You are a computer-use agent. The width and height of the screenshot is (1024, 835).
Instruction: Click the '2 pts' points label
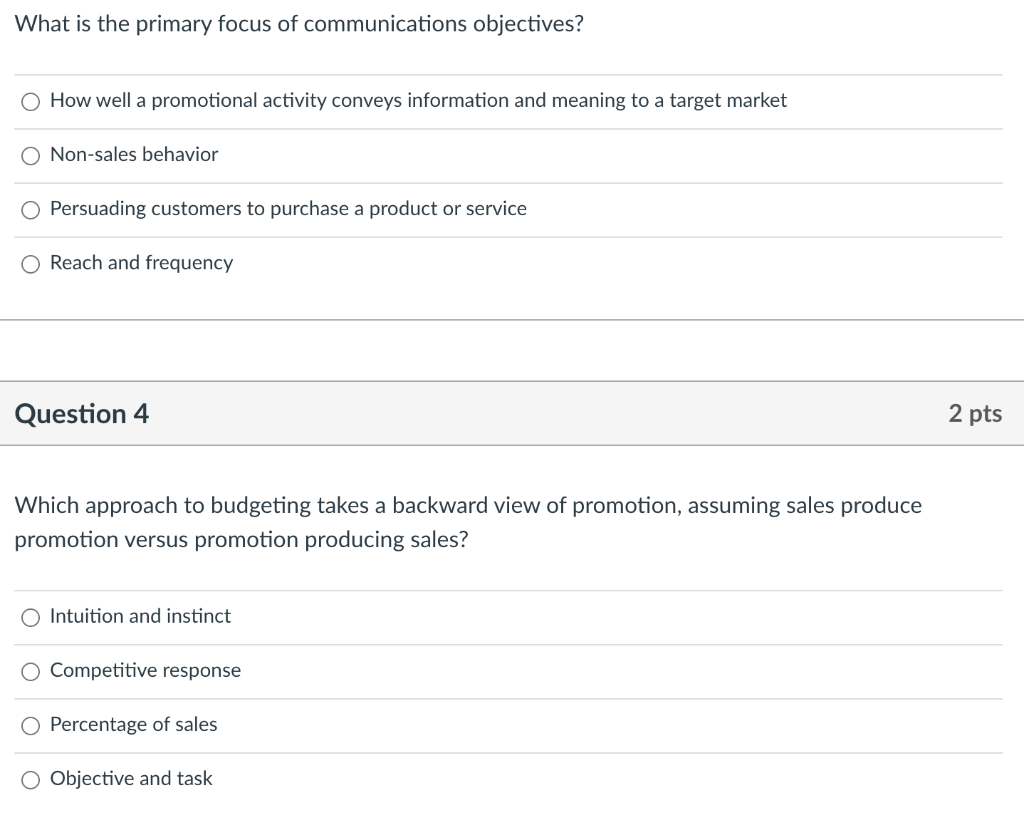[974, 413]
